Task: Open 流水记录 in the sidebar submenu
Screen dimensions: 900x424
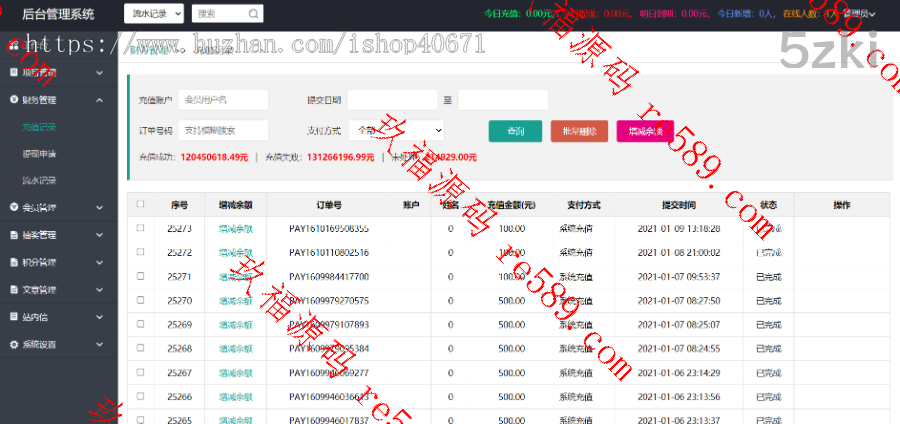Action: pyautogui.click(x=40, y=181)
